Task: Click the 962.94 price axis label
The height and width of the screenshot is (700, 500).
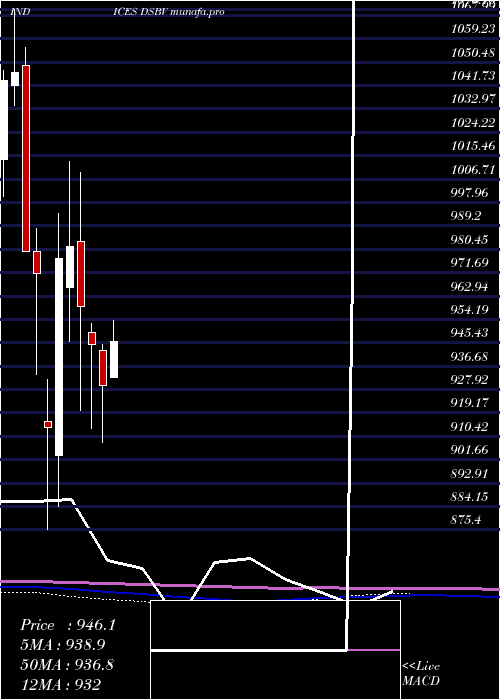Action: point(470,287)
